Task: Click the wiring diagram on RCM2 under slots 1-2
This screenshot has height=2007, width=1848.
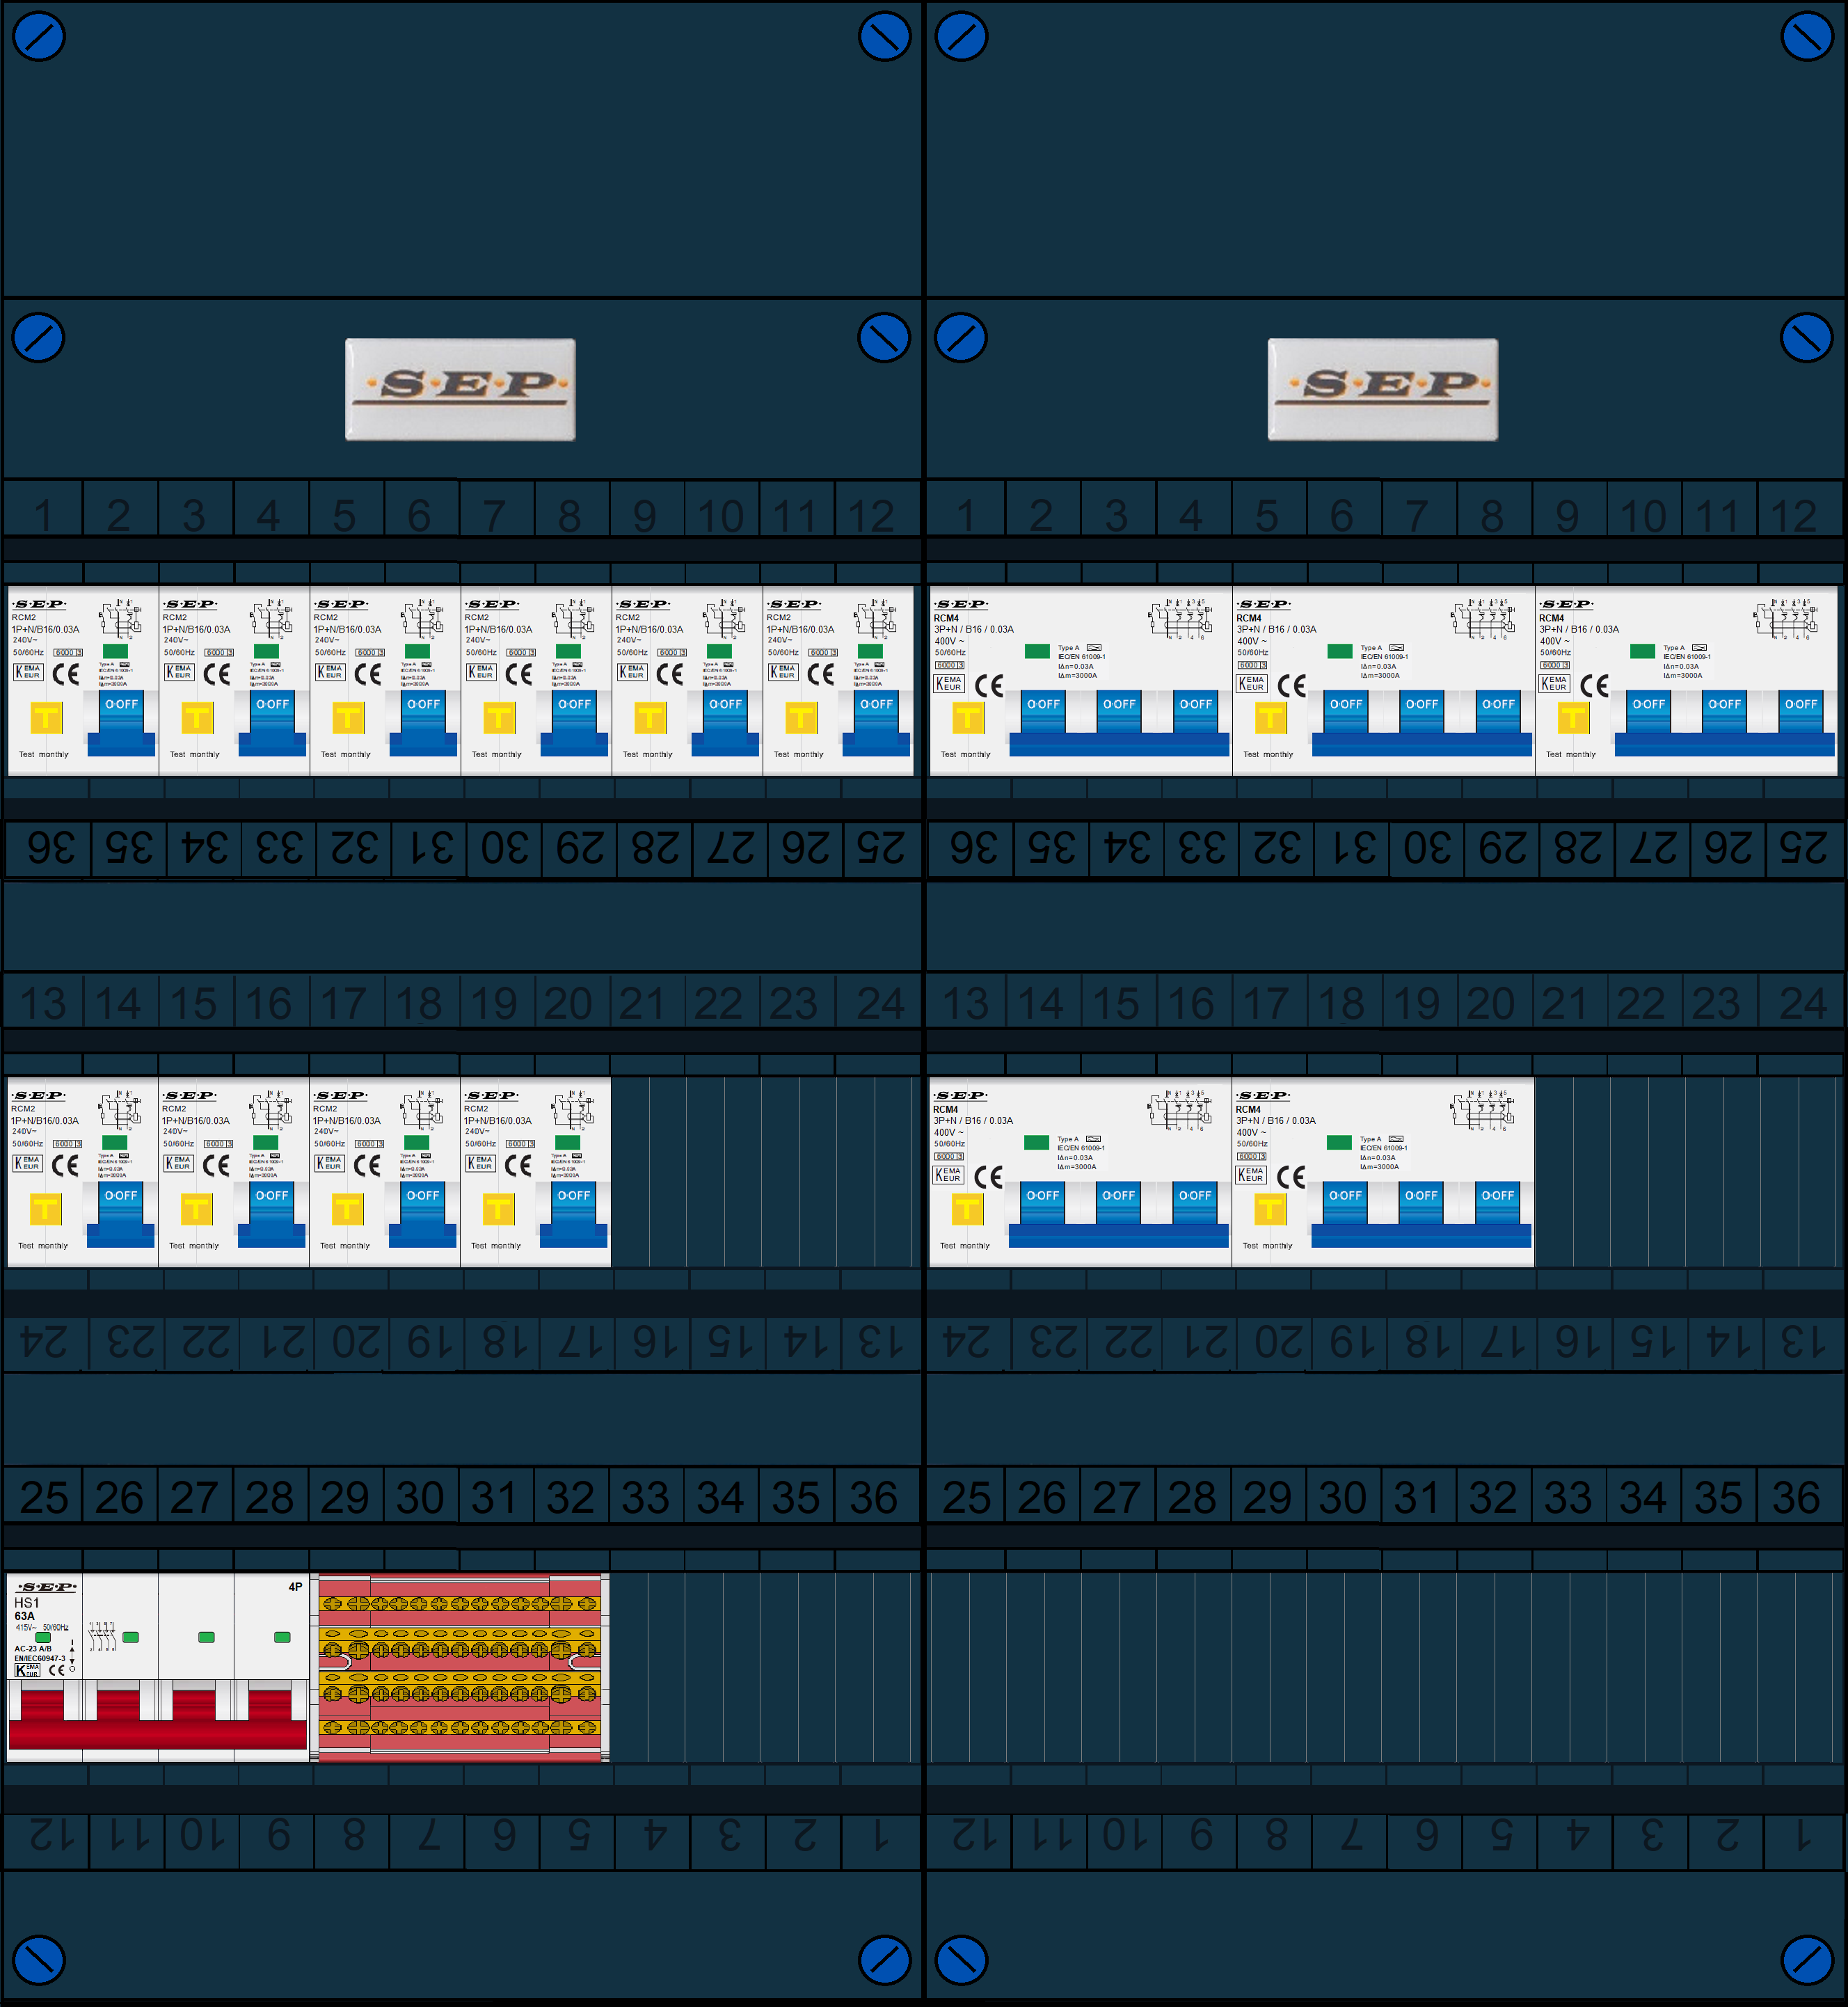Action: click(122, 619)
